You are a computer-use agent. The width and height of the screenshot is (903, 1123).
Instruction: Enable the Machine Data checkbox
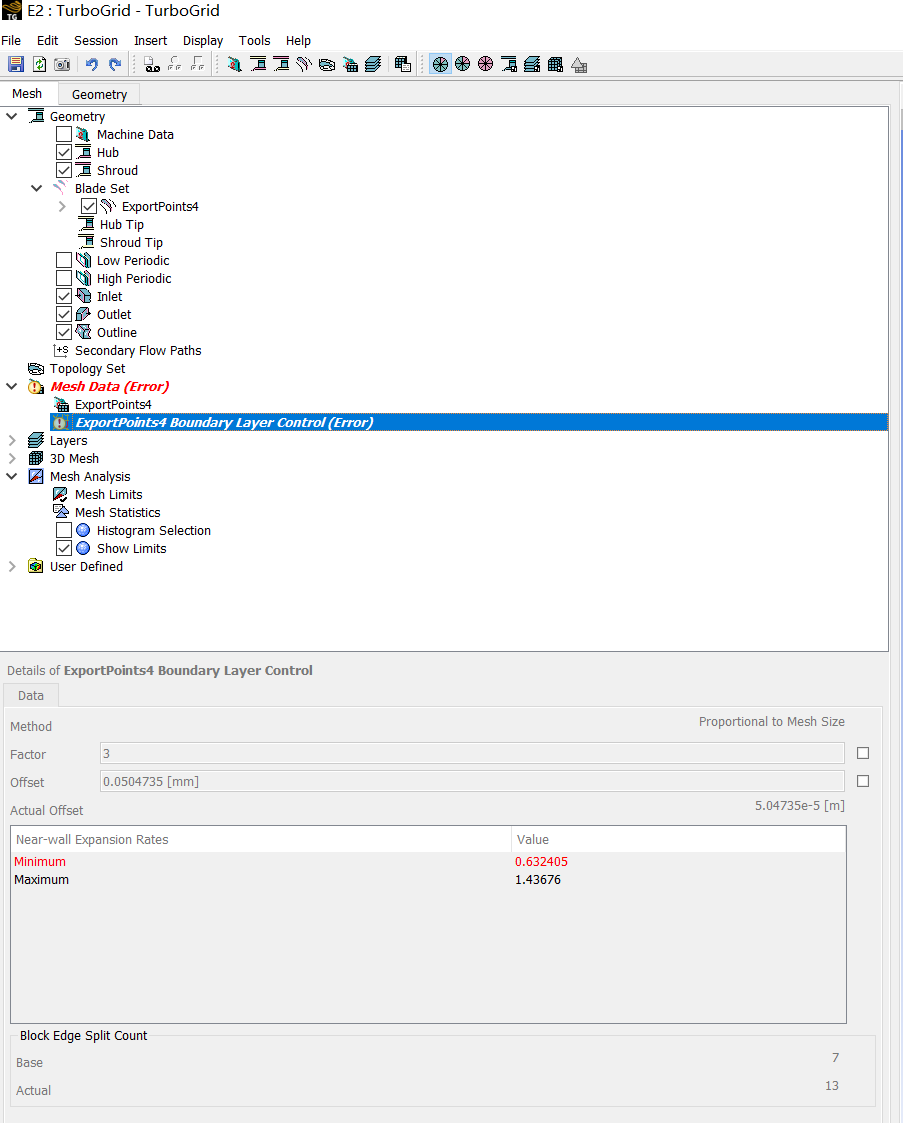pos(64,135)
